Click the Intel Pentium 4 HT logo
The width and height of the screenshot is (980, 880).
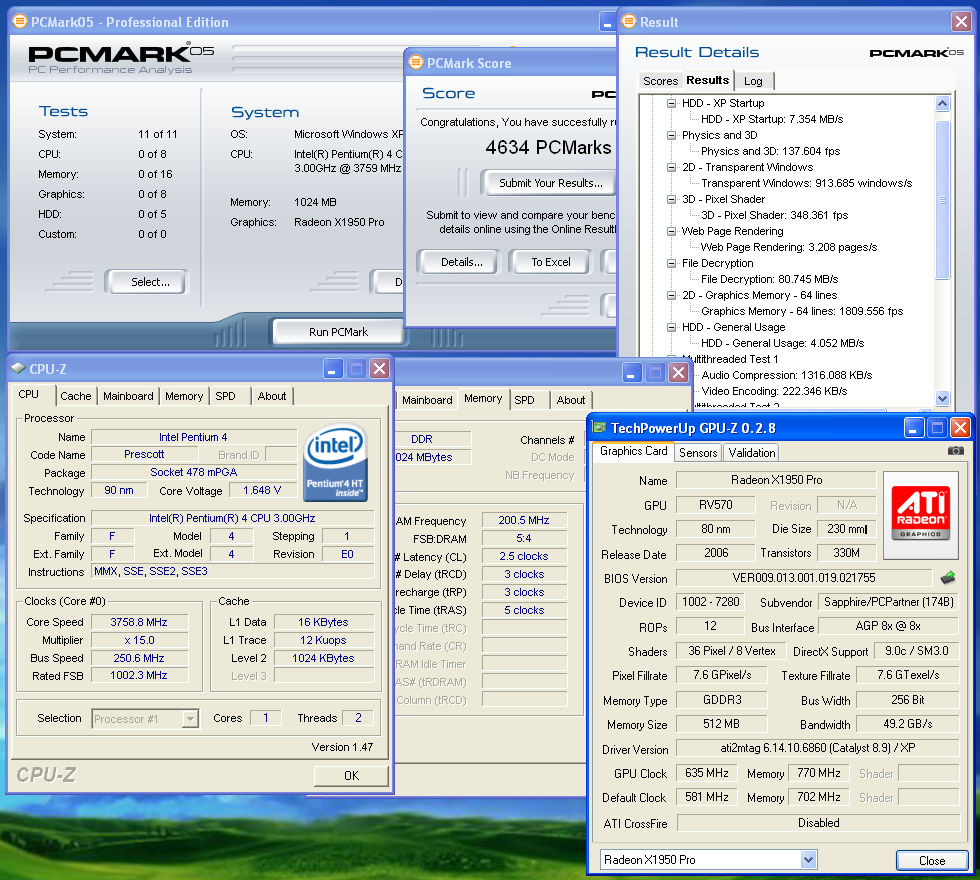[x=336, y=462]
